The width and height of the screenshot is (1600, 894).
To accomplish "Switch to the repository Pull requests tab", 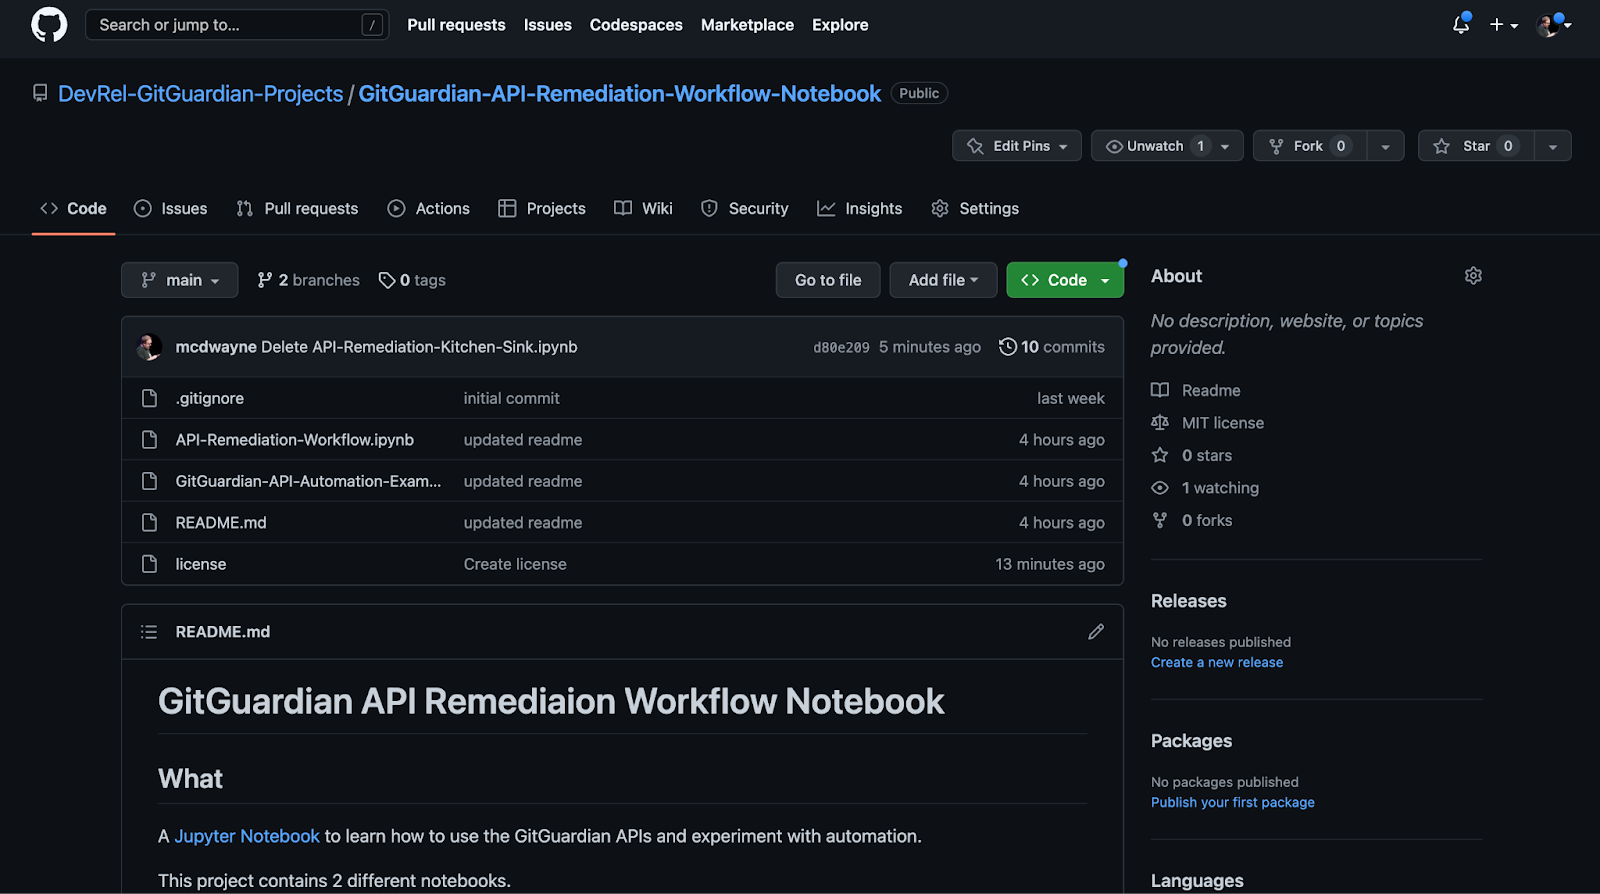I will point(297,209).
